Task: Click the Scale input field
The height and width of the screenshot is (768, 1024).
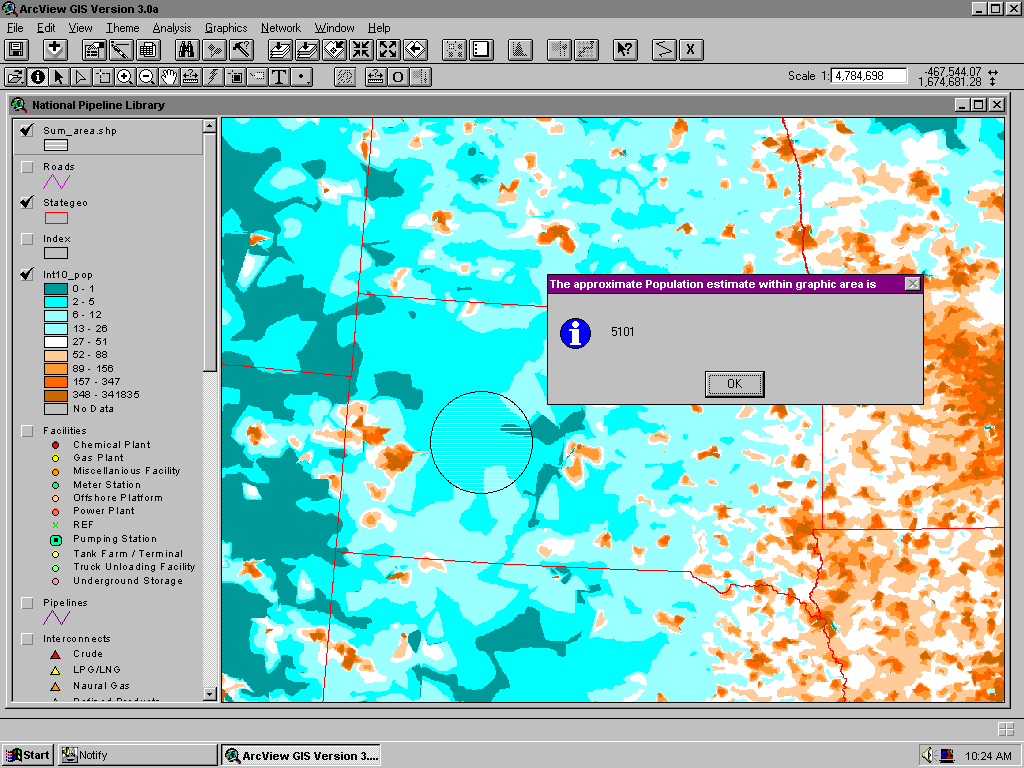Action: (x=869, y=76)
